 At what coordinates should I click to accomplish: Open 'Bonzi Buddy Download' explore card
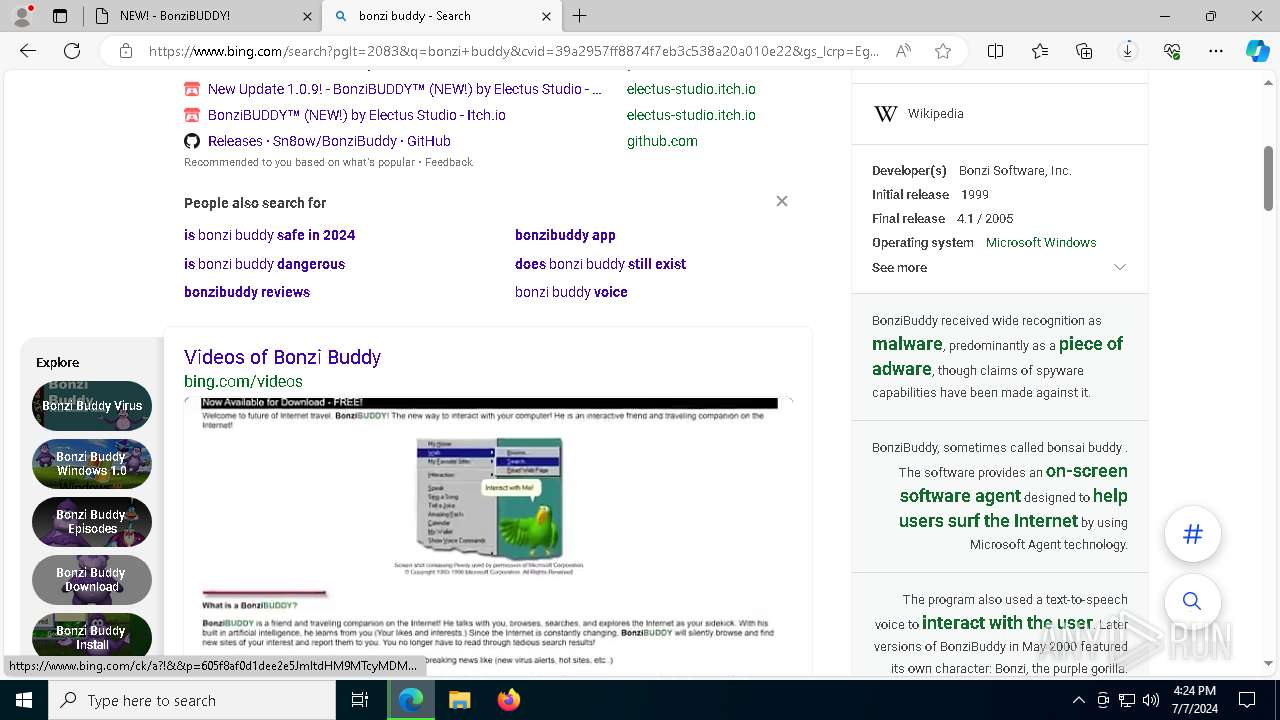(92, 580)
